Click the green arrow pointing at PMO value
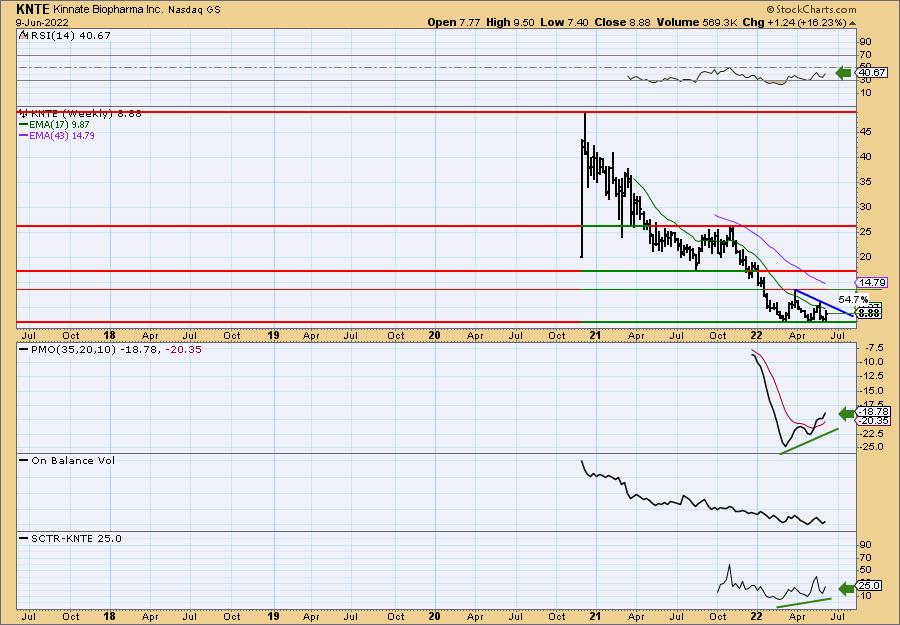 coord(846,413)
